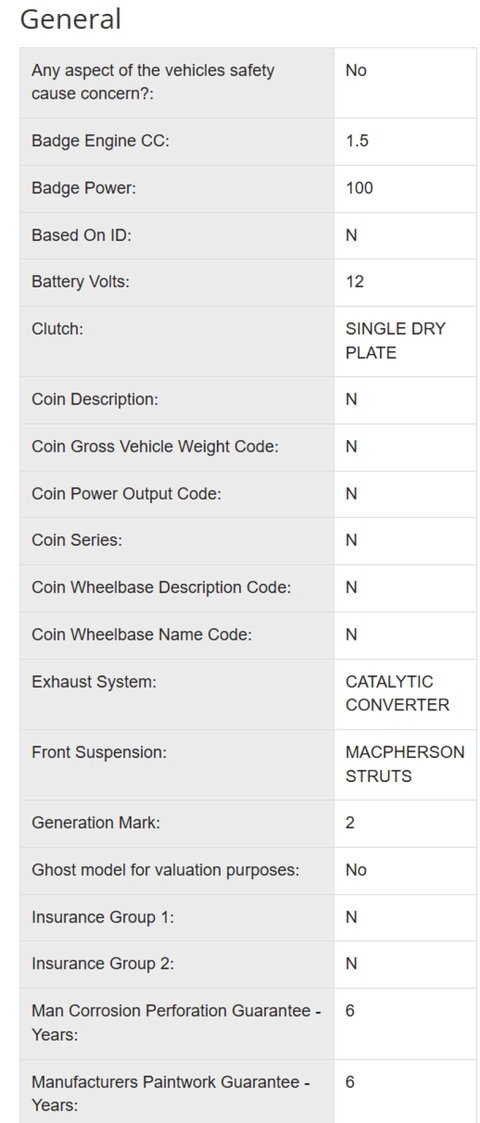The width and height of the screenshot is (480, 1123).
Task: Click the Insurance Group 2 label
Action: (102, 965)
